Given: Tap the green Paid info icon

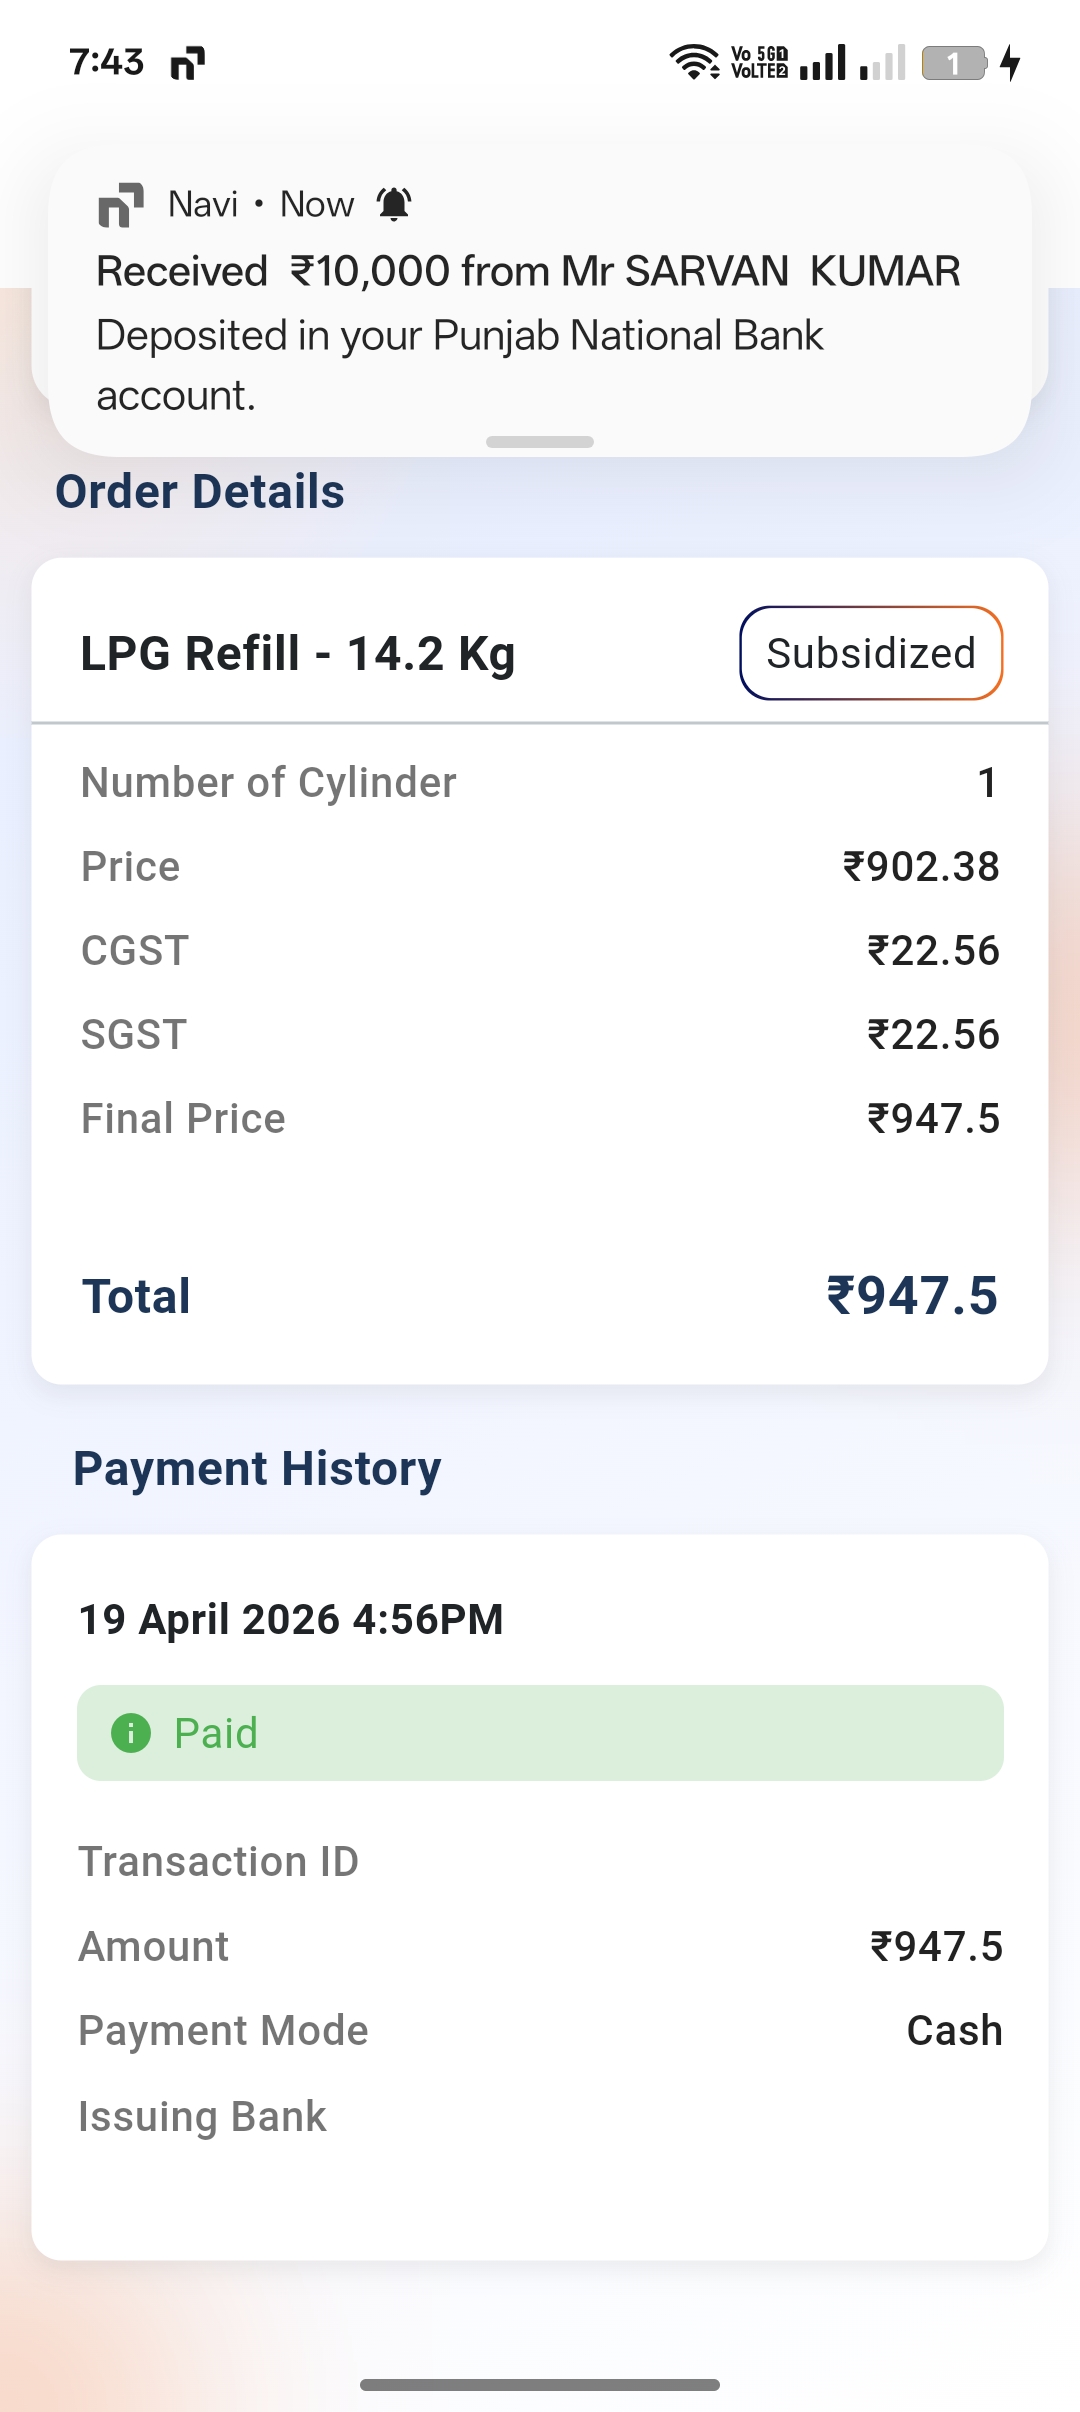Looking at the screenshot, I should point(131,1733).
